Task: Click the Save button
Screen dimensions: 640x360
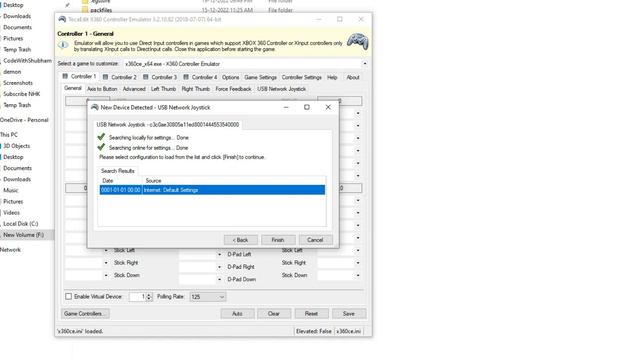Action: (x=349, y=314)
